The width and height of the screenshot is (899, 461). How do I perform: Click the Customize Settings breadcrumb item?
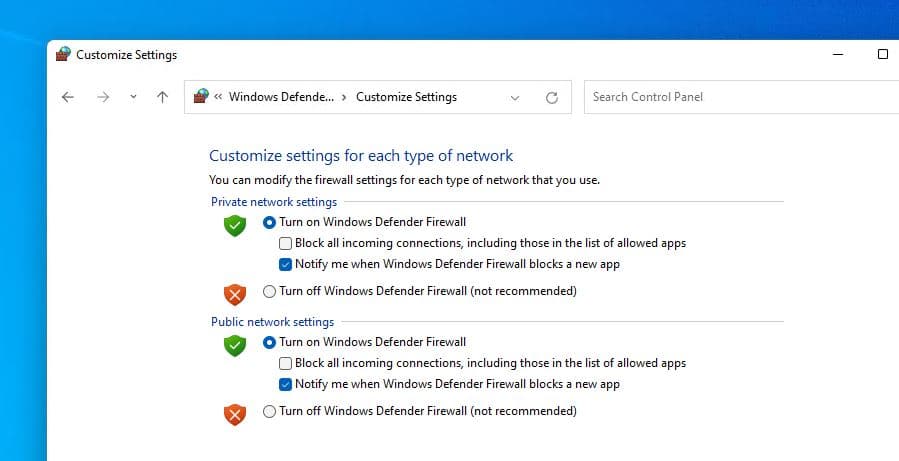(x=406, y=97)
